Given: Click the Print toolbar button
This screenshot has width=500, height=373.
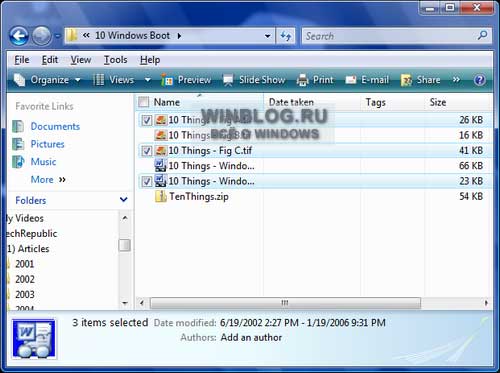Looking at the screenshot, I should click(x=315, y=80).
